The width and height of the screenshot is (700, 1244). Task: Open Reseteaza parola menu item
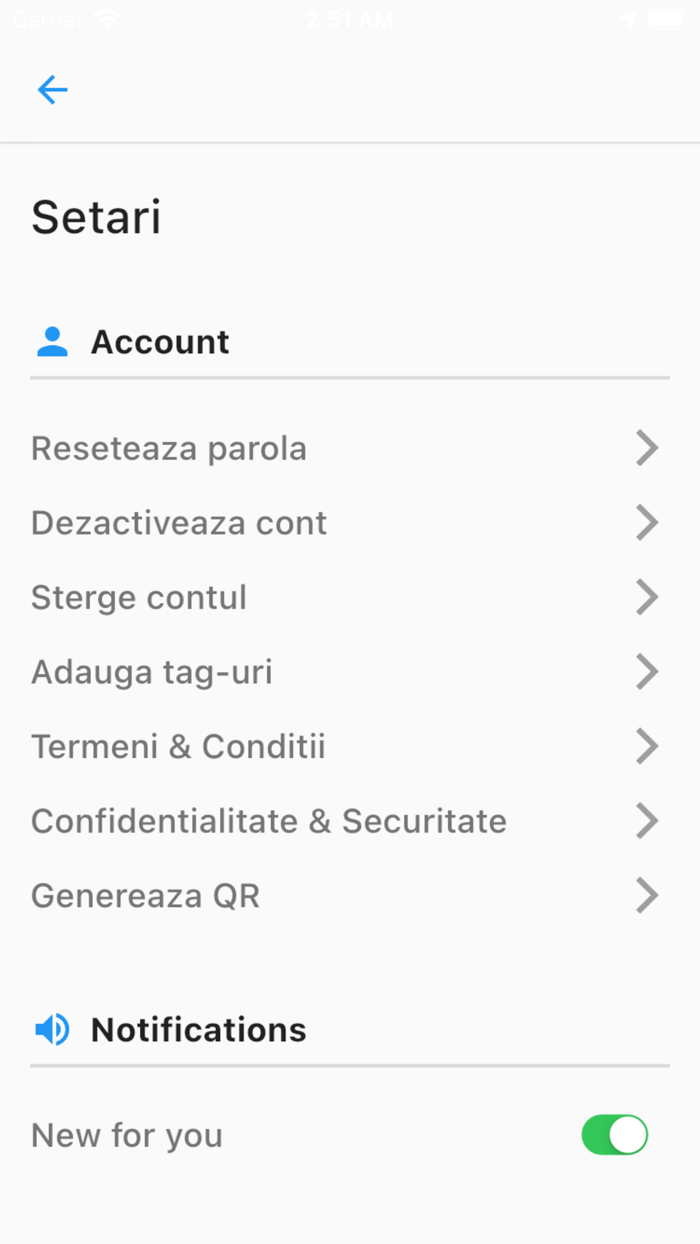[169, 449]
